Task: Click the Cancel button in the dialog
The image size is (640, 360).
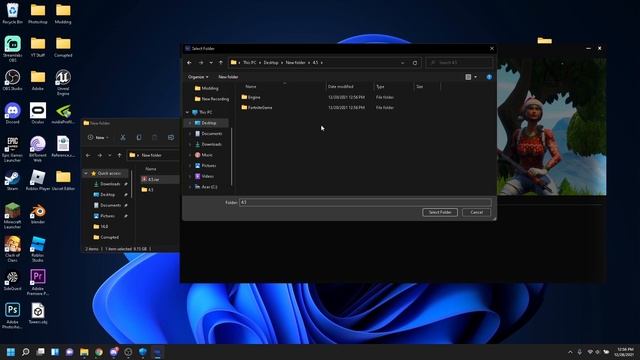Action: tap(476, 212)
